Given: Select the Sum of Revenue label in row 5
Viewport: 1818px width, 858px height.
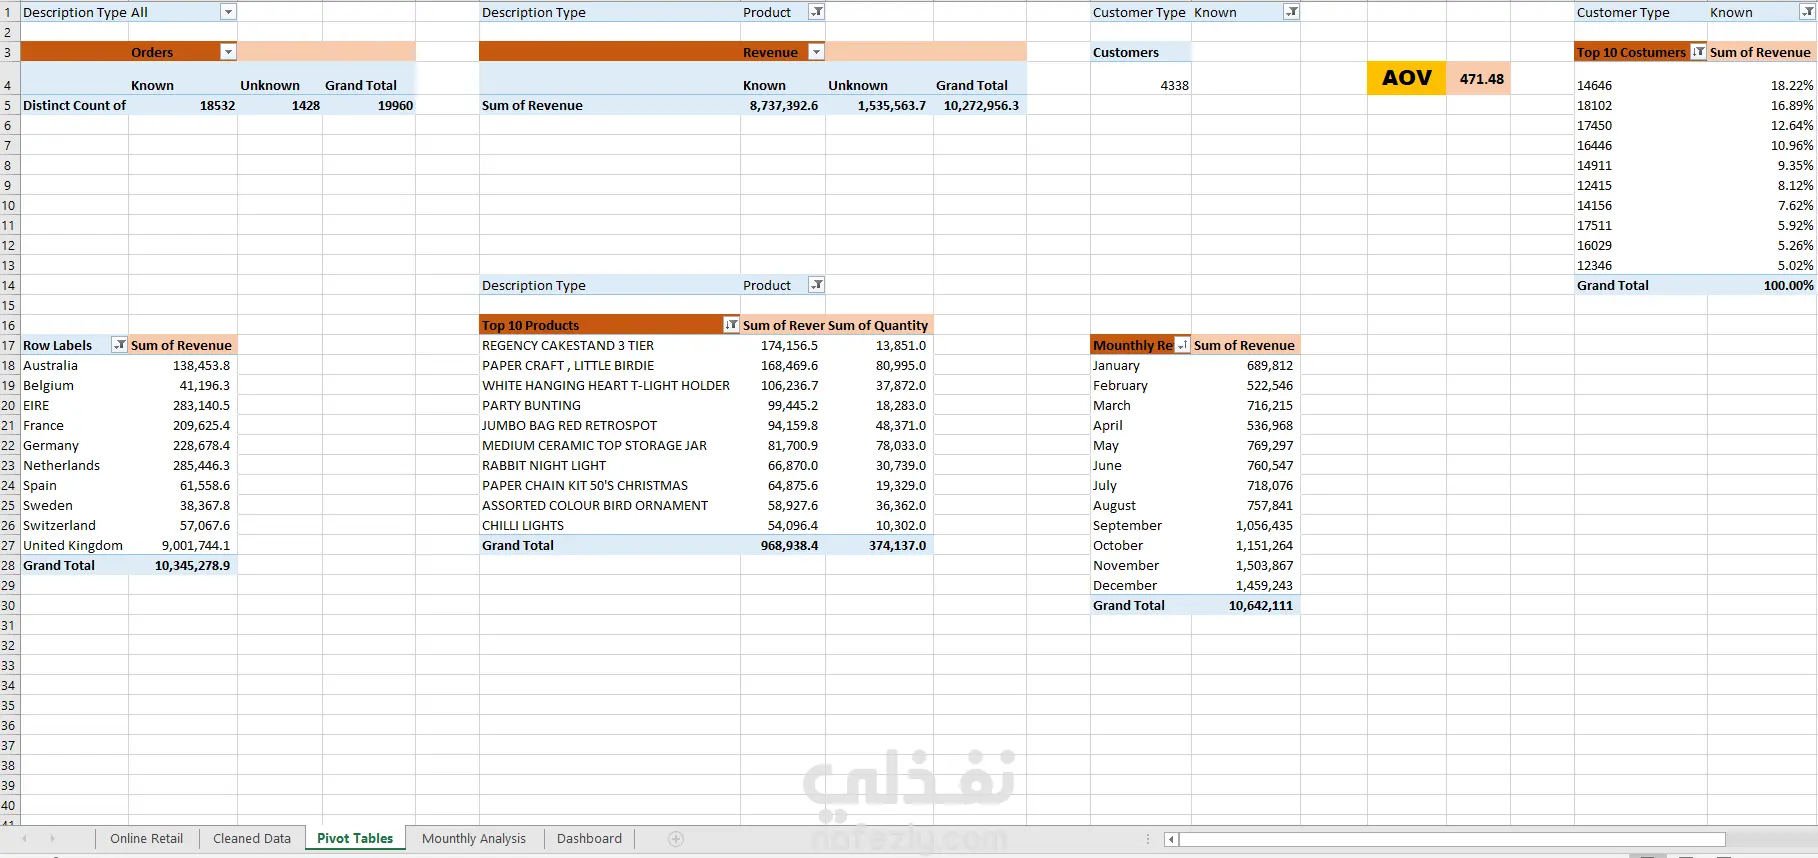Looking at the screenshot, I should pos(610,105).
